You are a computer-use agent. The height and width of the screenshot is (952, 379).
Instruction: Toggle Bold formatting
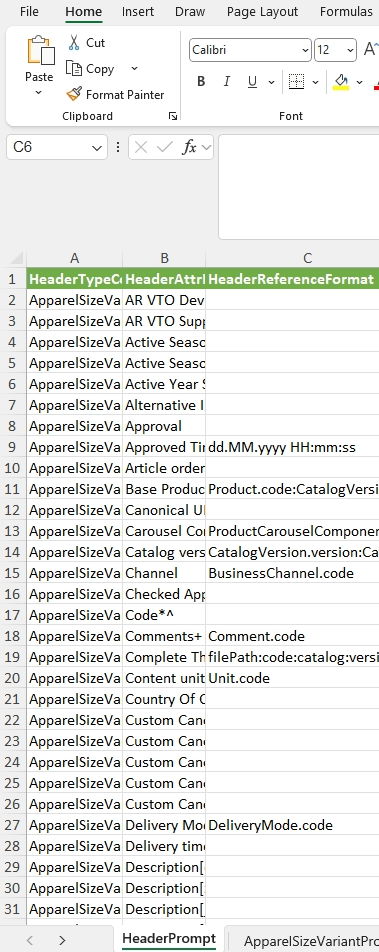pos(201,82)
